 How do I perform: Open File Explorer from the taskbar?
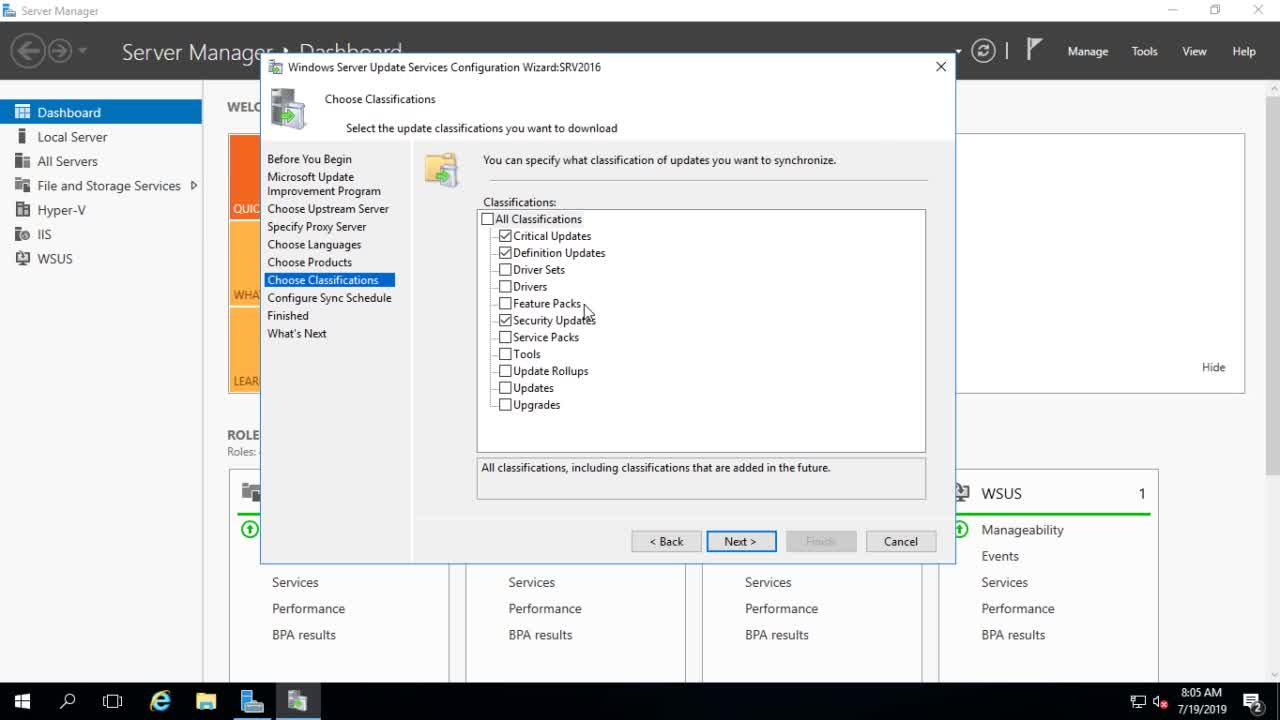(x=206, y=701)
